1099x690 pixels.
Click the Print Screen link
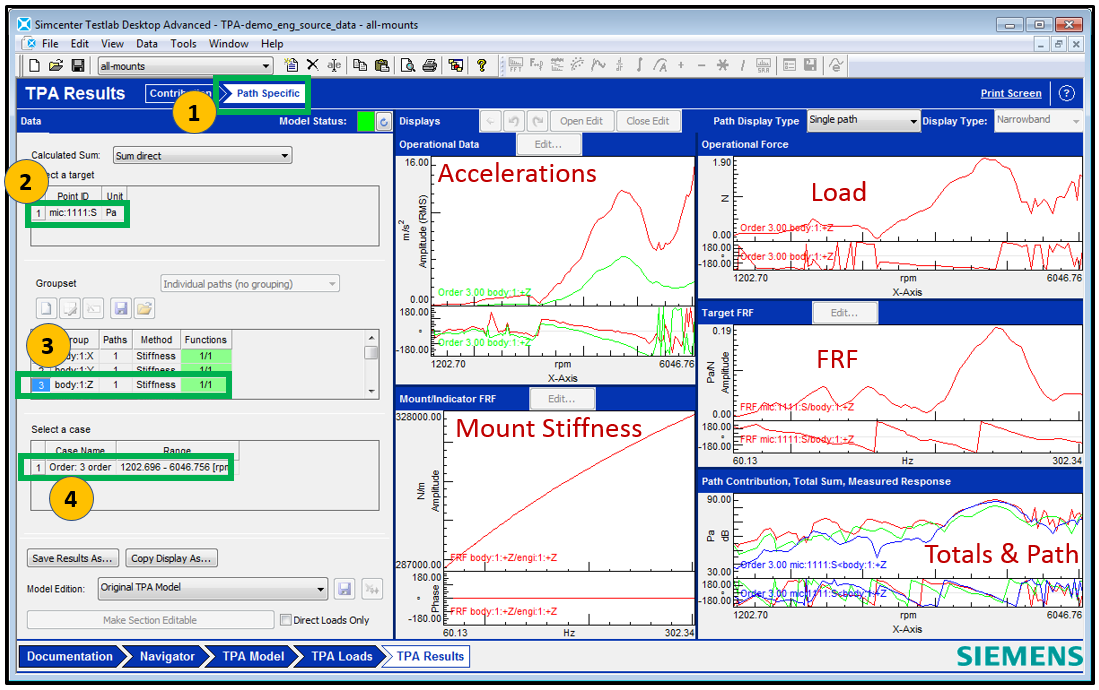click(x=1010, y=93)
